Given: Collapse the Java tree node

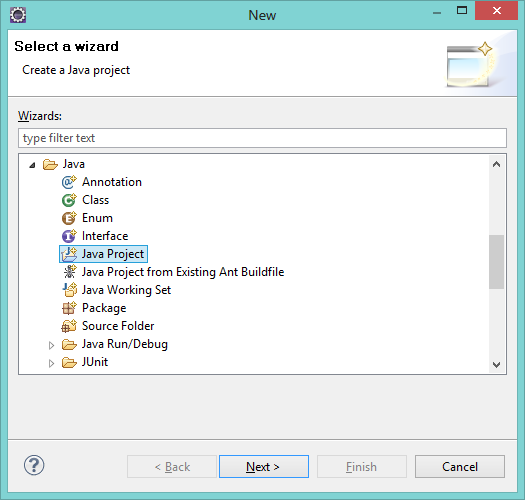Looking at the screenshot, I should (x=32, y=165).
